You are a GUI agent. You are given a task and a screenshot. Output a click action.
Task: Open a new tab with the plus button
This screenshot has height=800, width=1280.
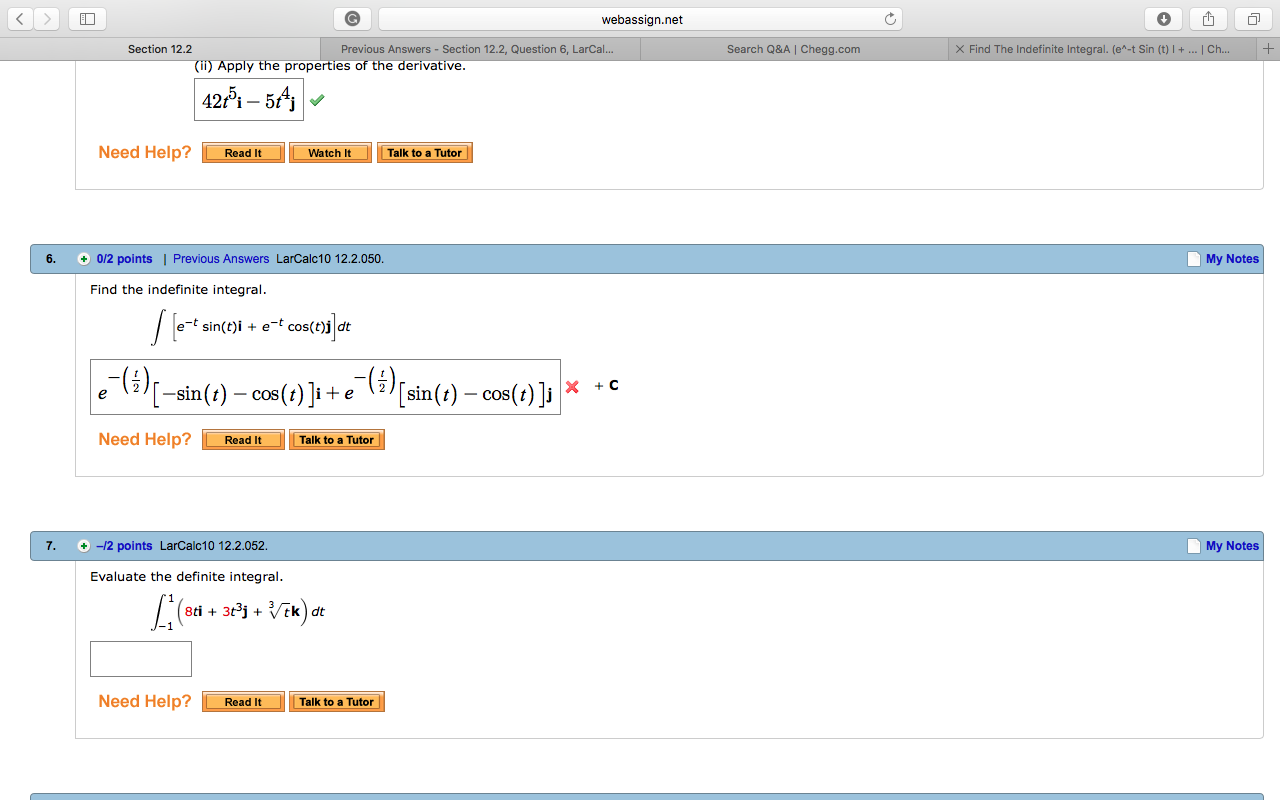(1268, 47)
